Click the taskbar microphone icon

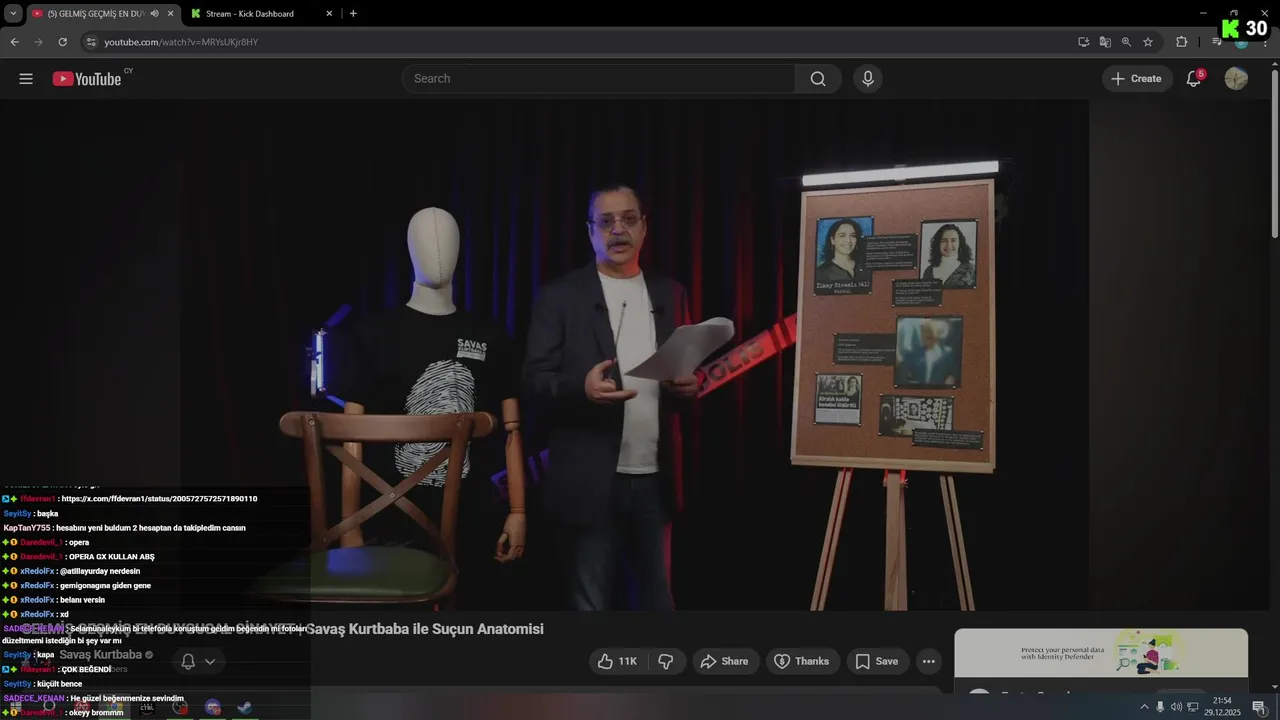1160,707
